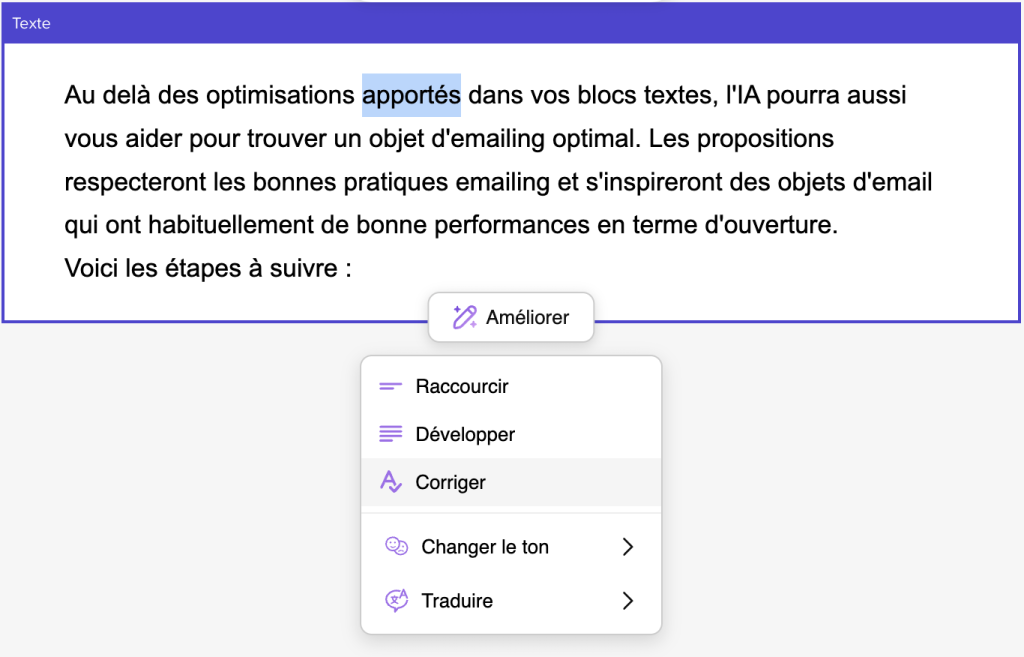Screen dimensions: 1024x657
Task: Click the Développer paragraph-lines icon
Action: point(390,434)
